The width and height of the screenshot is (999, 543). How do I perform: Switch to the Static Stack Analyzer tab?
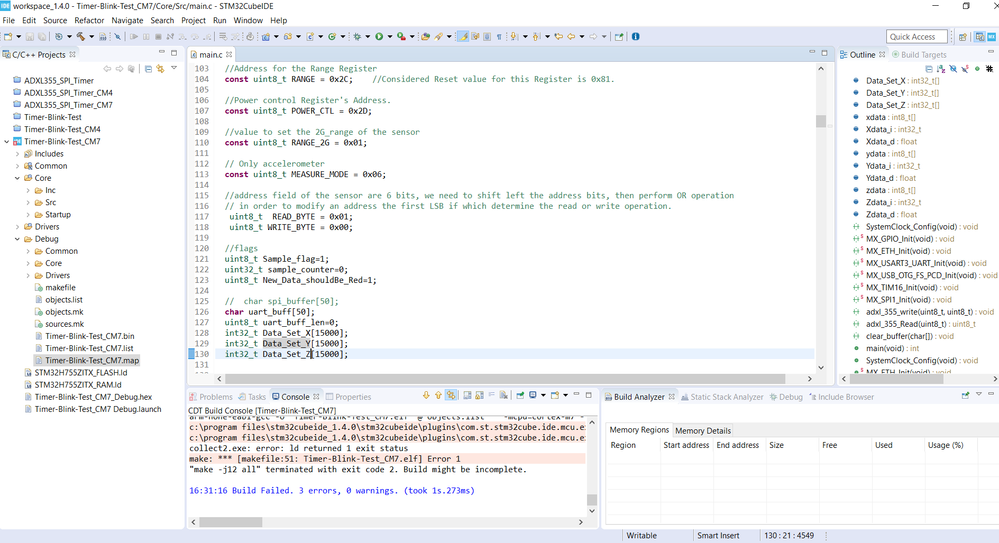pos(722,396)
